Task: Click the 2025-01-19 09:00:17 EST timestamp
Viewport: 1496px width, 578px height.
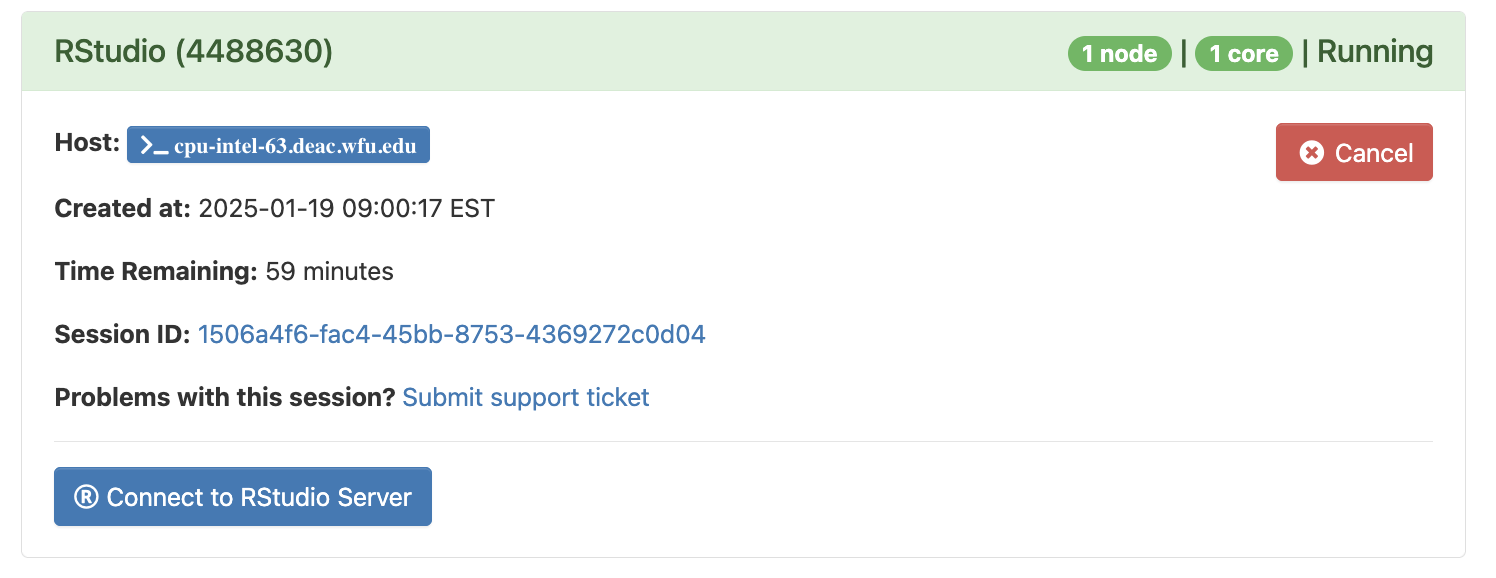Action: 346,209
